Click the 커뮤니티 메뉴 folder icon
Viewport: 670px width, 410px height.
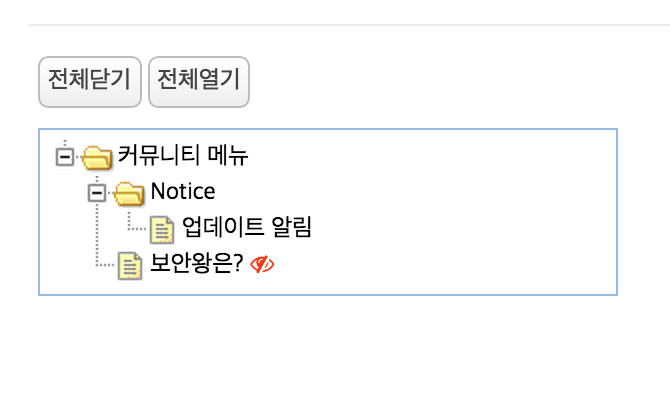point(97,157)
